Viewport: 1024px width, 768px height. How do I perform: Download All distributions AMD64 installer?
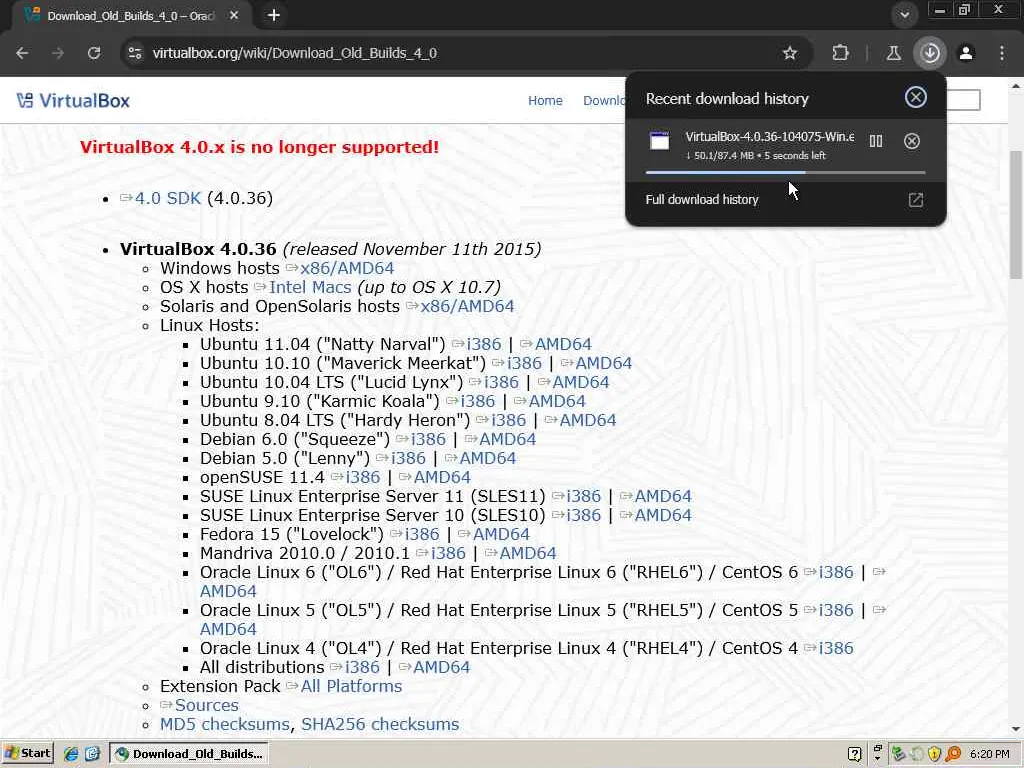(x=441, y=667)
